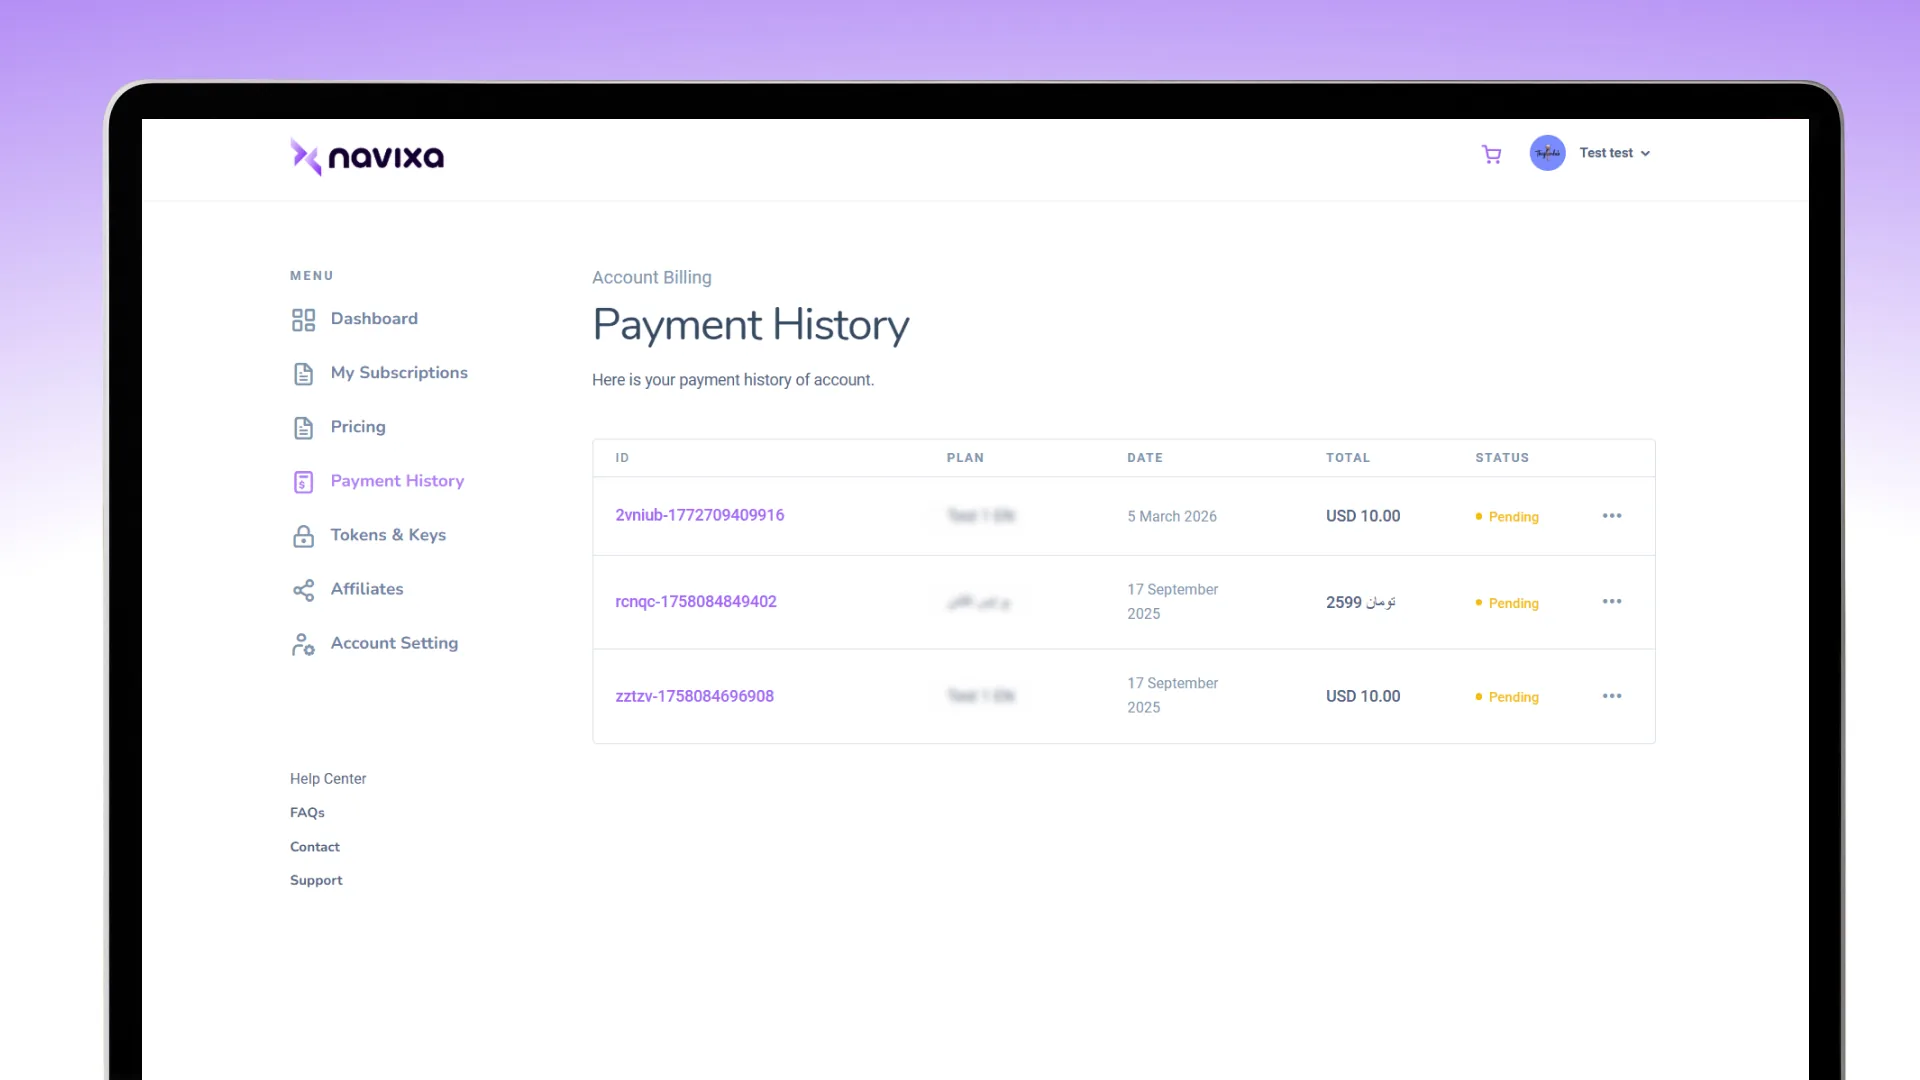Click the DATE column header

point(1145,458)
